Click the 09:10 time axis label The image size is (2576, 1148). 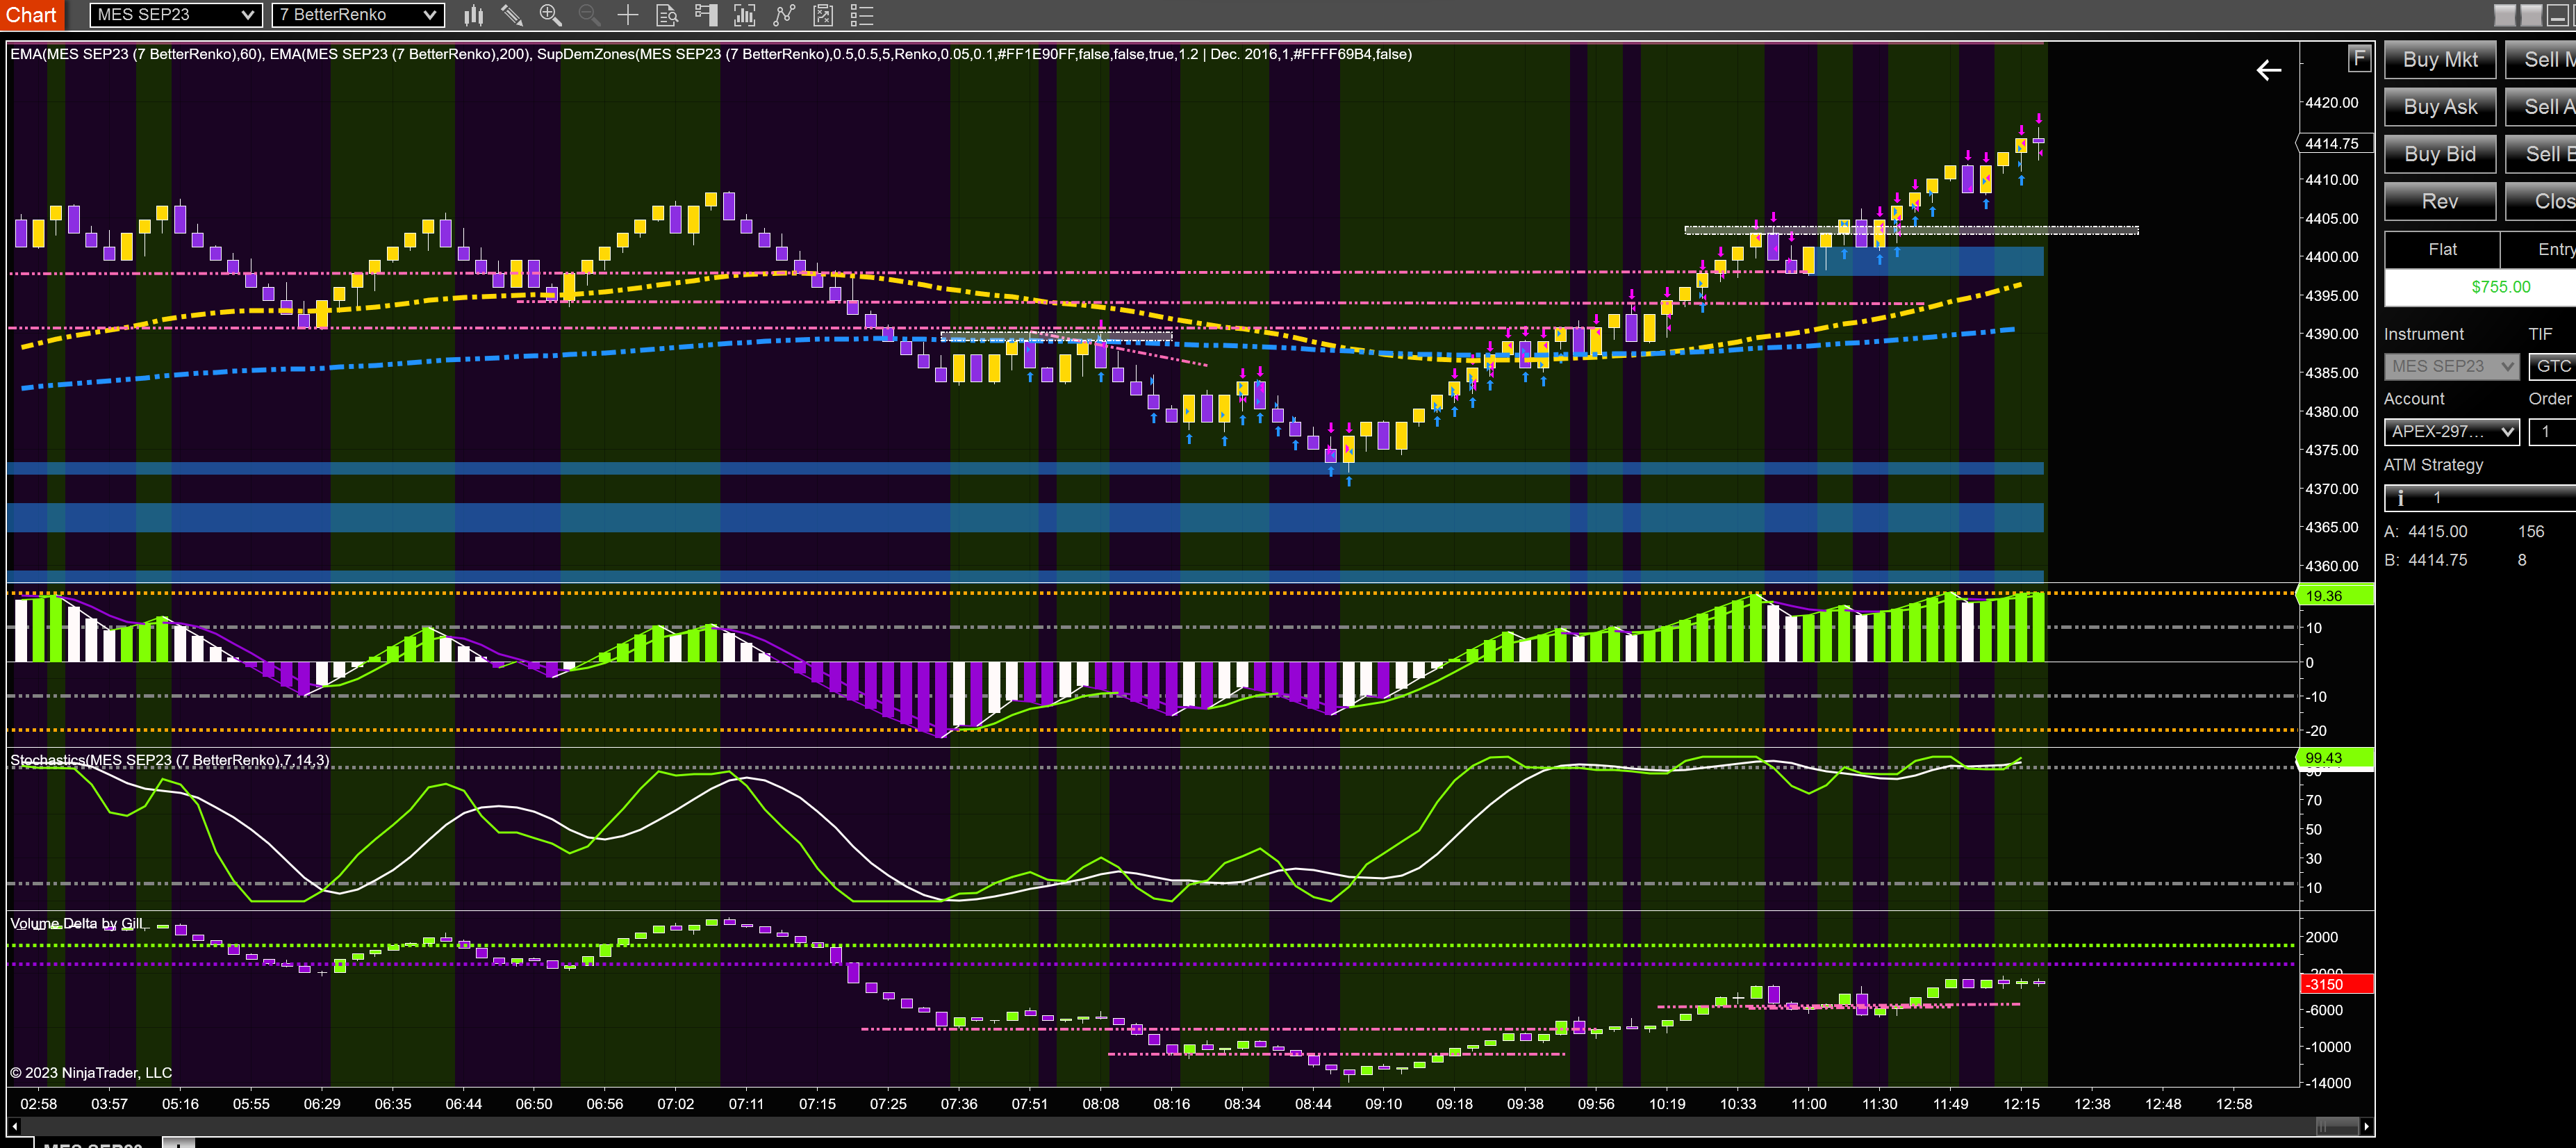tap(1383, 1104)
